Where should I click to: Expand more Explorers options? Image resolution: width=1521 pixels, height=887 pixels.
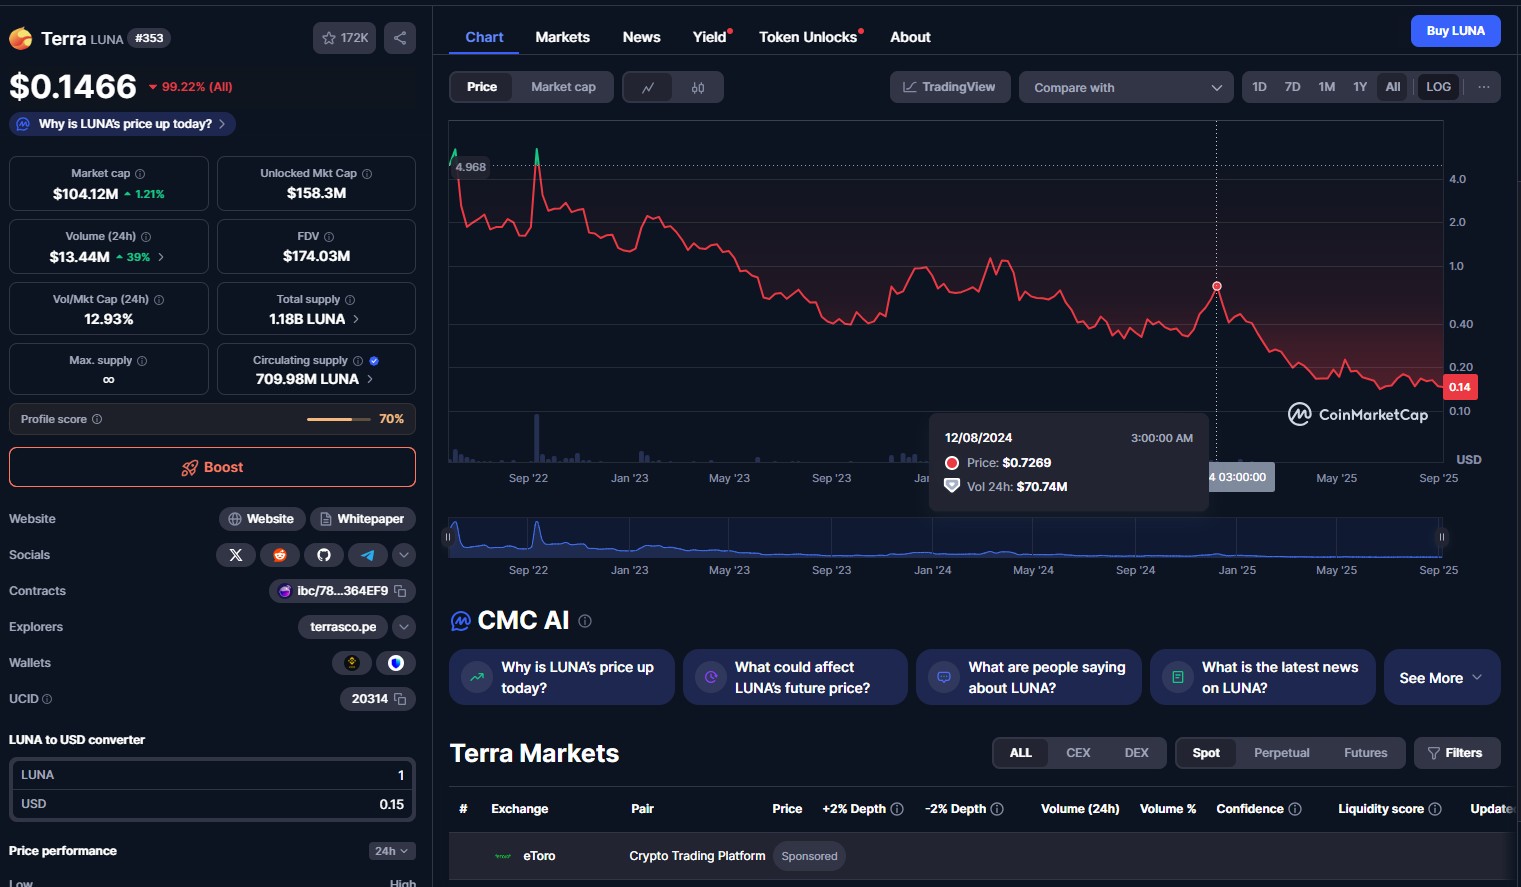pyautogui.click(x=404, y=627)
